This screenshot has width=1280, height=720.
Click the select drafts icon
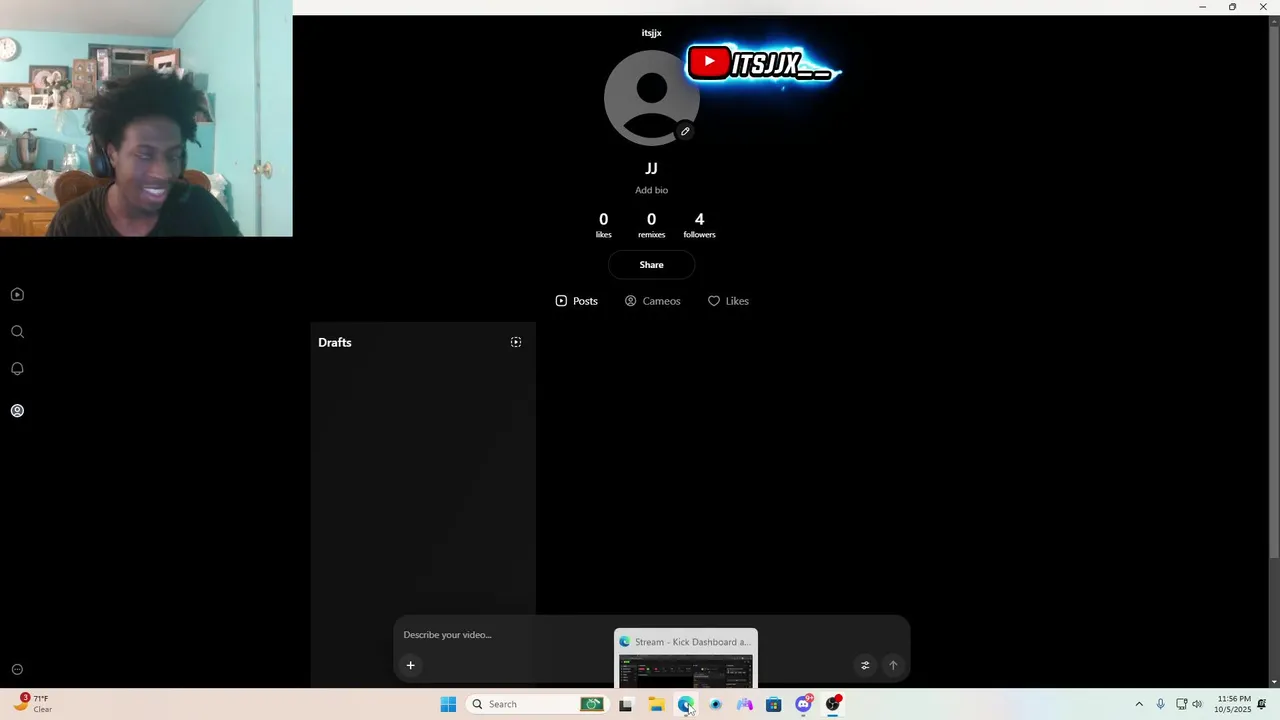point(516,342)
